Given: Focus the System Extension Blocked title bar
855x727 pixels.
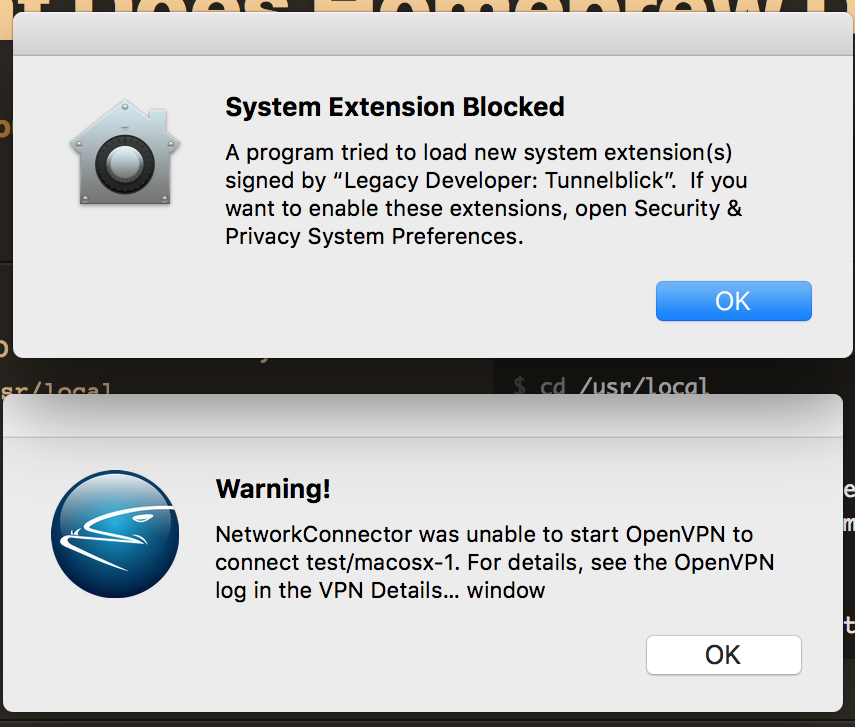Looking at the screenshot, I should pyautogui.click(x=433, y=34).
